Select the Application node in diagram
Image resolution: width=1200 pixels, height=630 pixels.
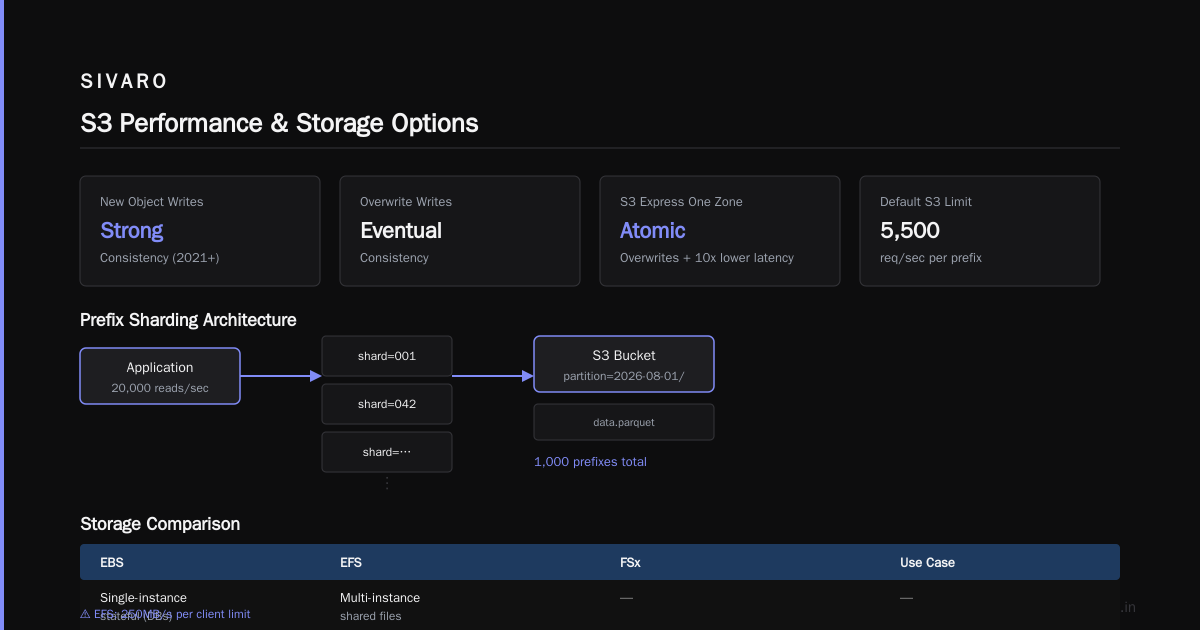point(160,376)
